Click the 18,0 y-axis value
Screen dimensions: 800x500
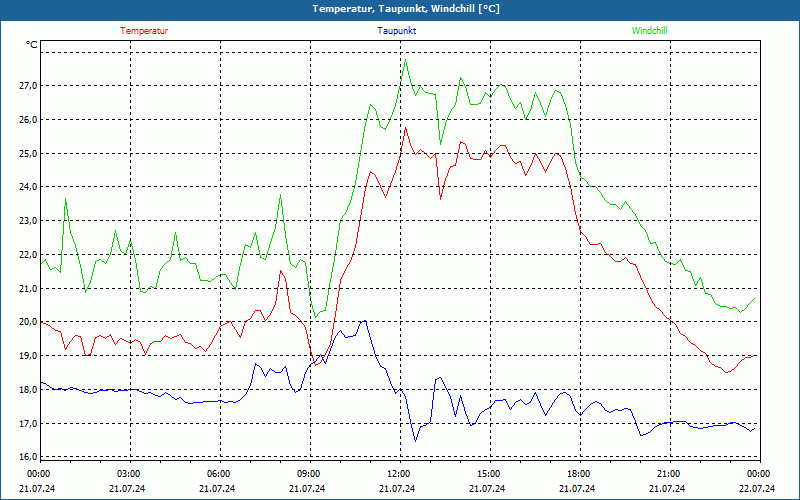[x=26, y=390]
